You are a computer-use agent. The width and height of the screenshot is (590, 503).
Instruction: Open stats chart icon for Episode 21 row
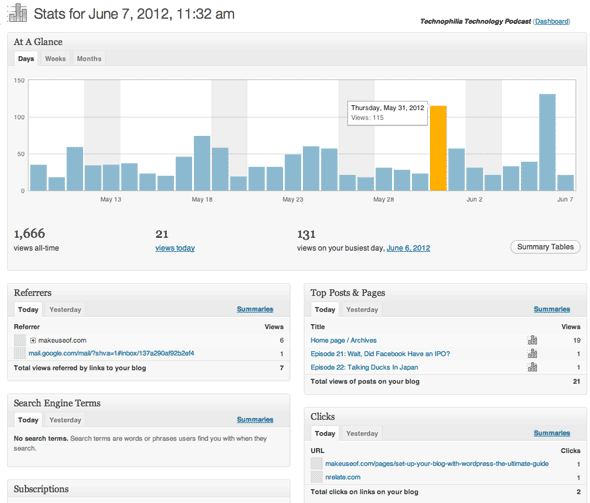click(x=532, y=354)
